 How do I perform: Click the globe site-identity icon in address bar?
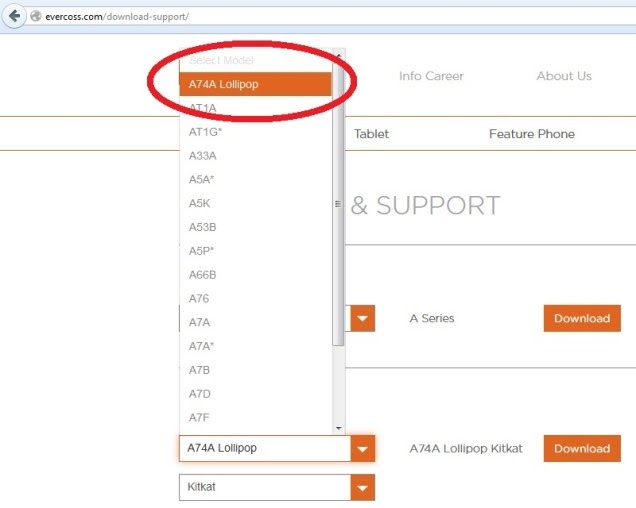click(x=36, y=16)
